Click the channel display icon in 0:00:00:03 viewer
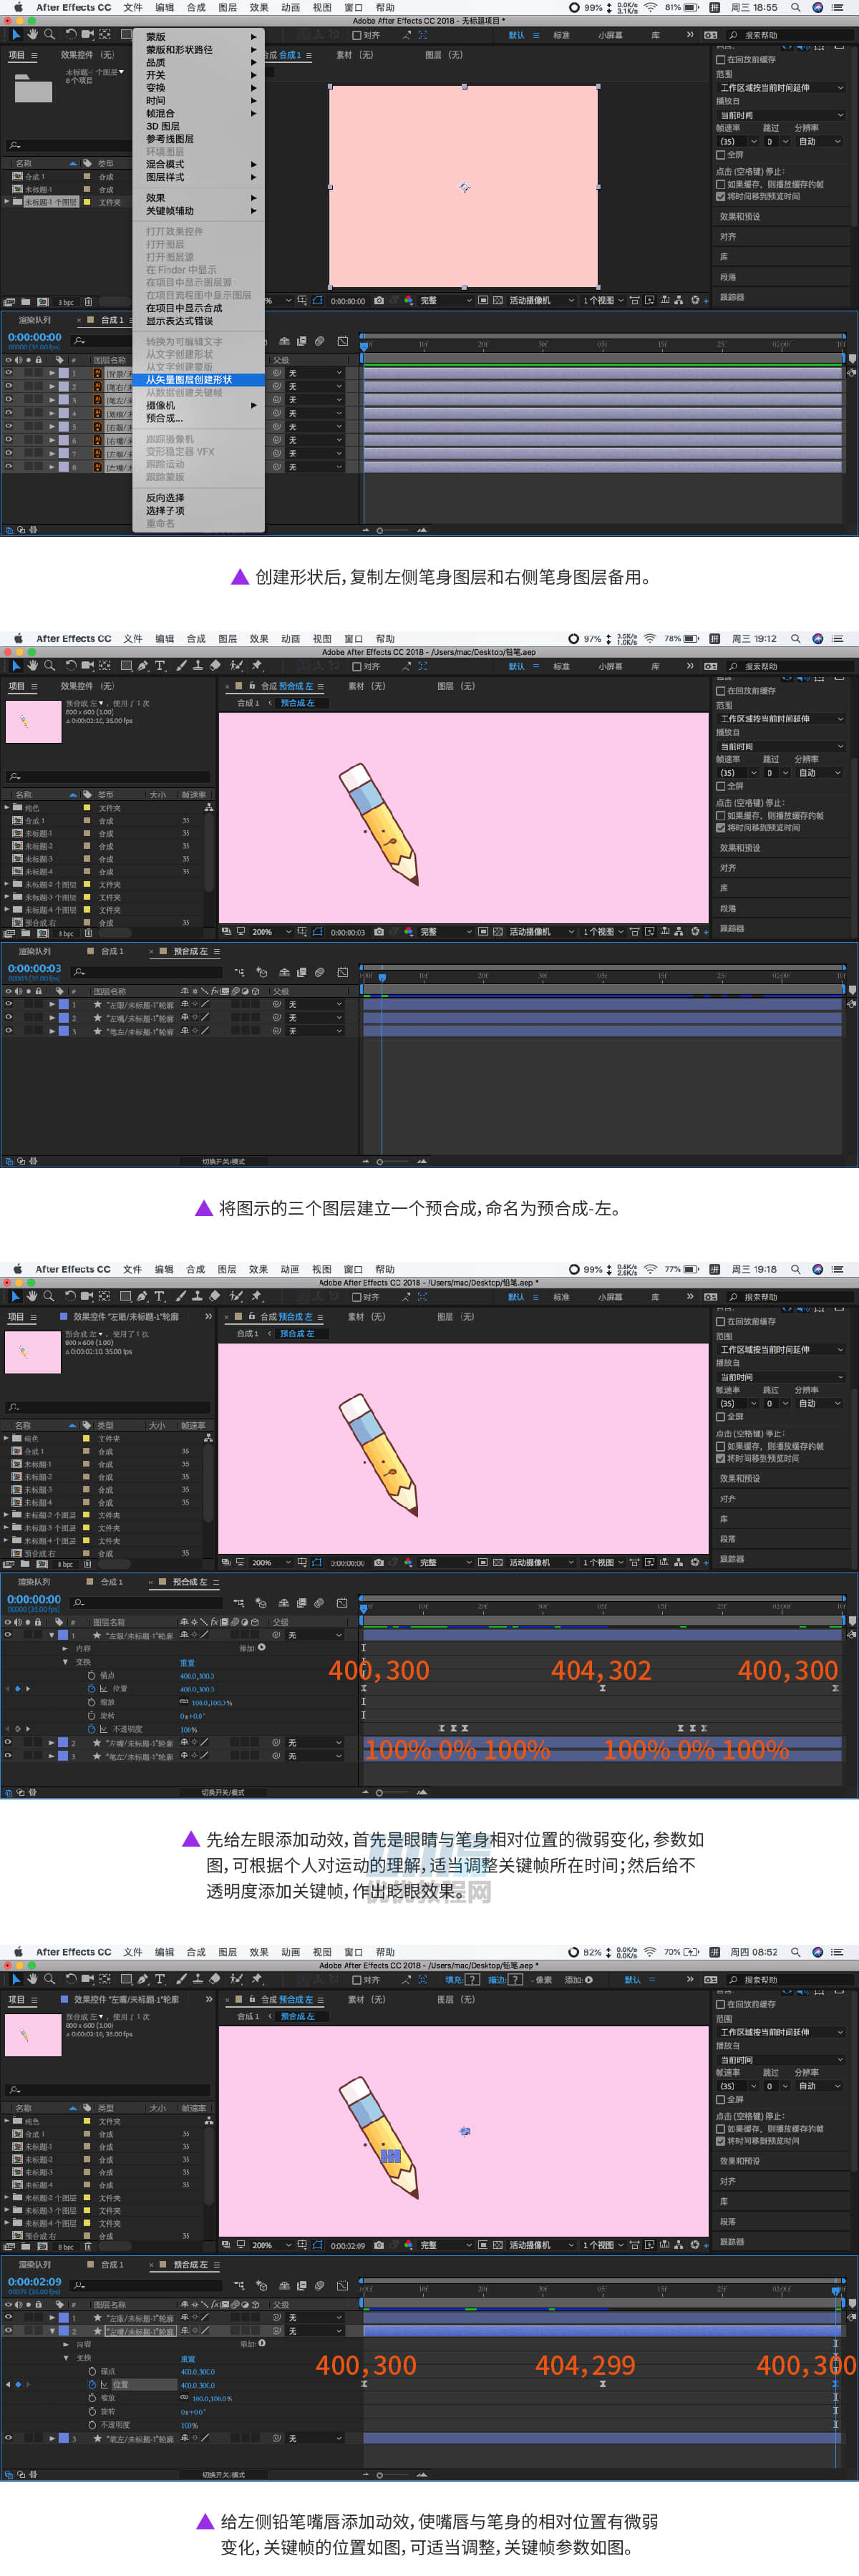 pos(408,931)
